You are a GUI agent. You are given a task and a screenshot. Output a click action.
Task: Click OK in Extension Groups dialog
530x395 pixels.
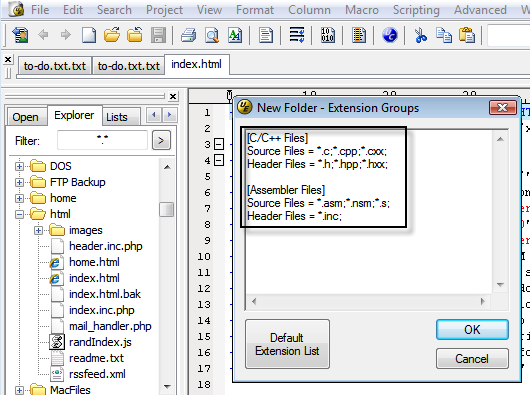point(472,329)
